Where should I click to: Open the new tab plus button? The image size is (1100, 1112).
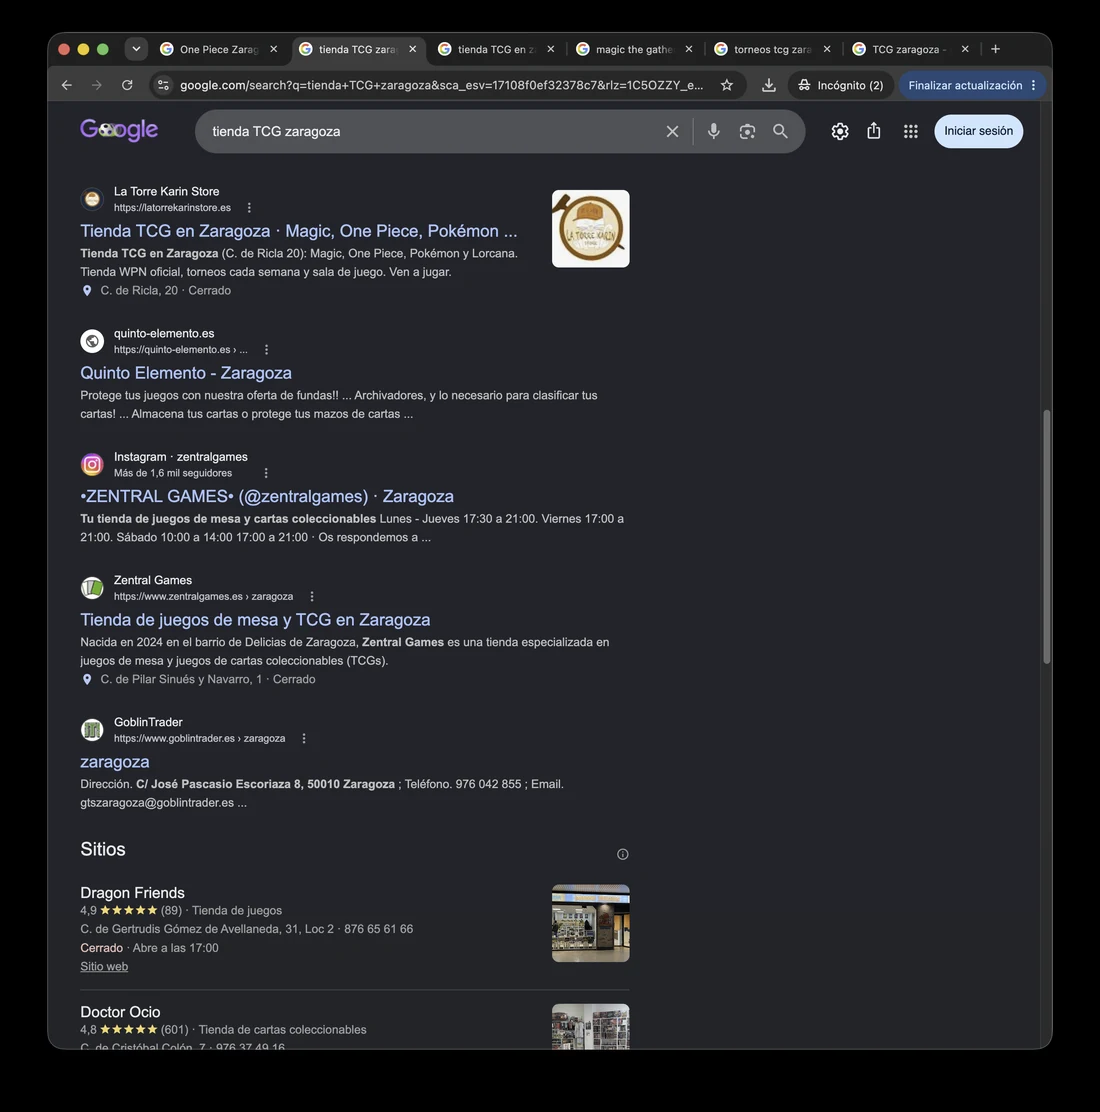coord(996,49)
